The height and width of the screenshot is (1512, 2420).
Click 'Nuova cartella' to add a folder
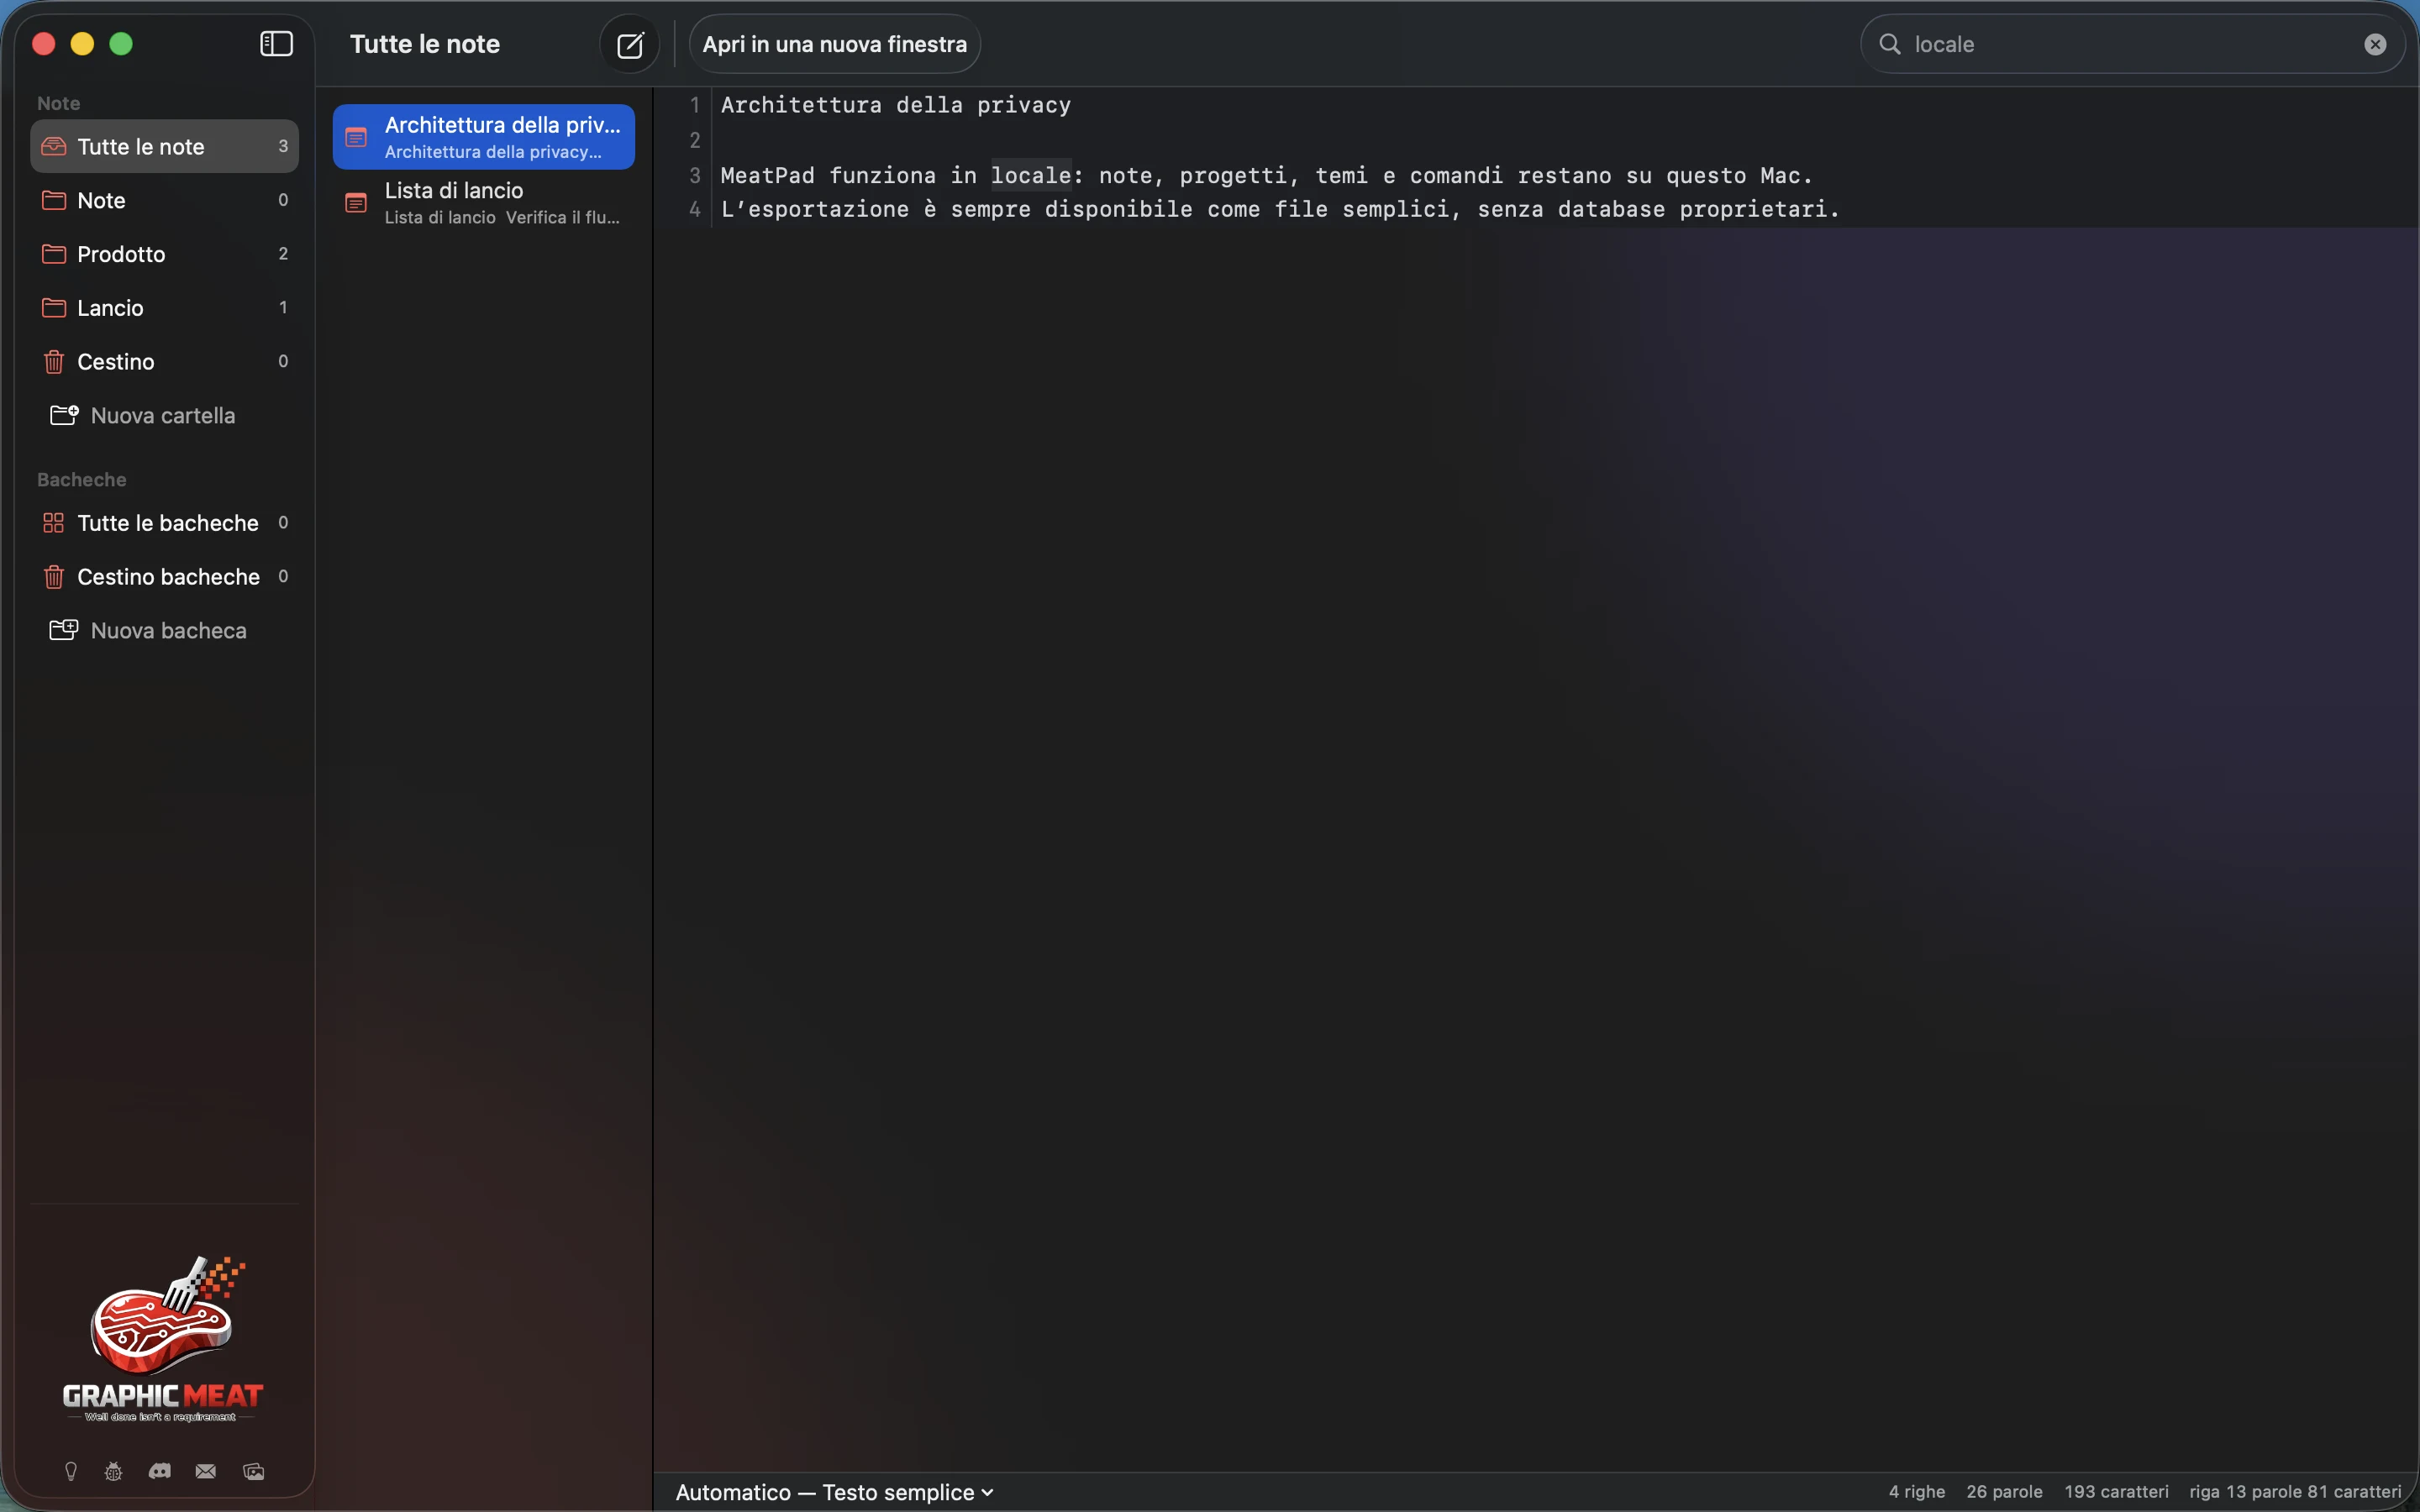coord(164,416)
